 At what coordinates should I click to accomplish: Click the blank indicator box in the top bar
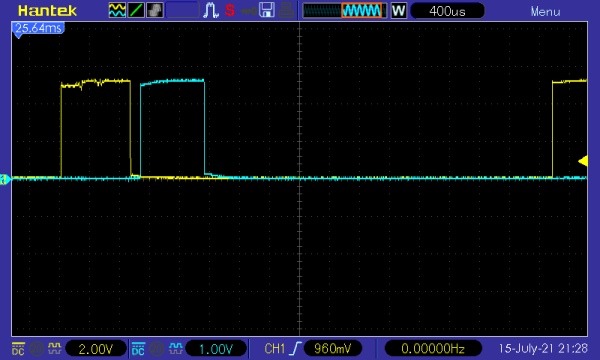click(183, 10)
